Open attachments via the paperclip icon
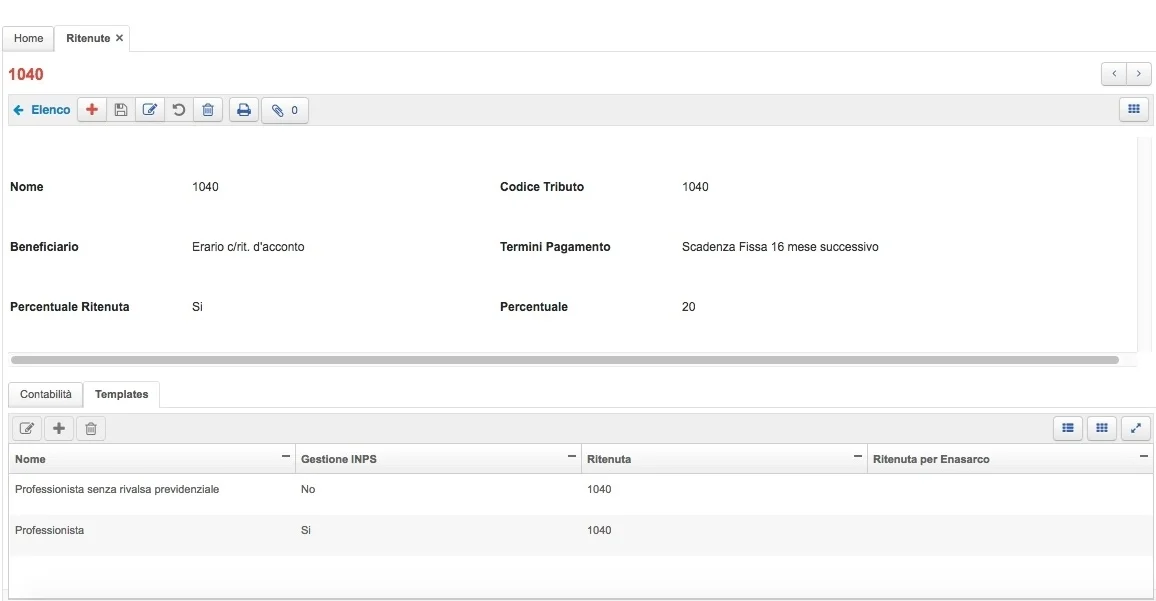The image size is (1156, 601). click(x=285, y=110)
